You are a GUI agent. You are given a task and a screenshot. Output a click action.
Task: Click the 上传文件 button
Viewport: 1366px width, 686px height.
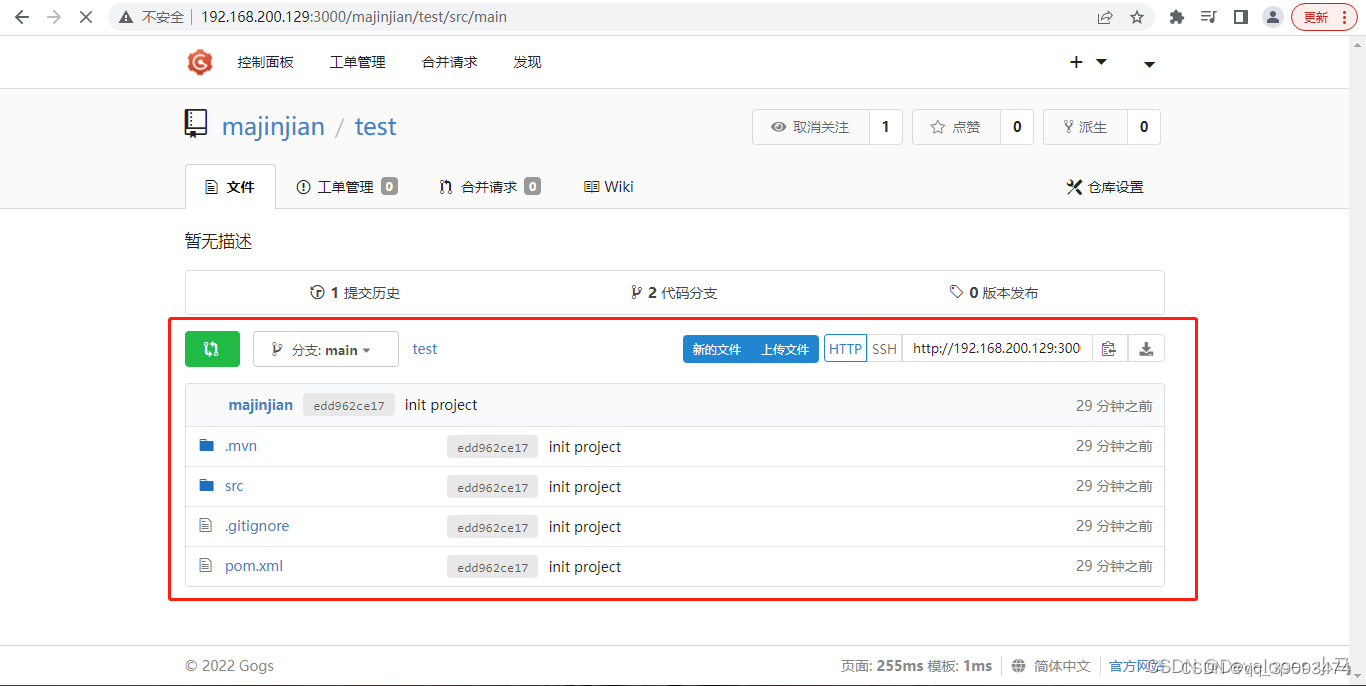(x=785, y=349)
